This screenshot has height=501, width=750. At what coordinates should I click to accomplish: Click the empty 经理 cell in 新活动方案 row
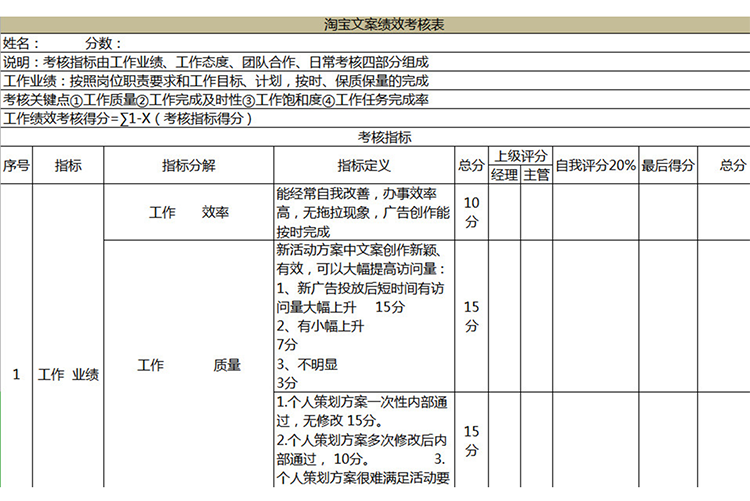504,316
